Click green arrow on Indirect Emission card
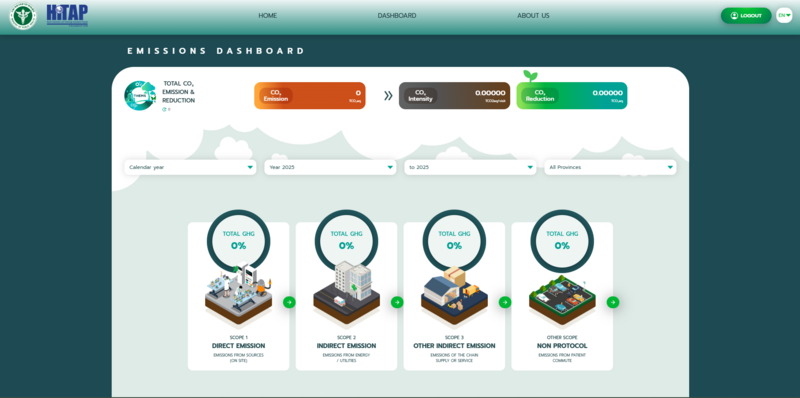Screen dimensions: 800x398 click(397, 302)
